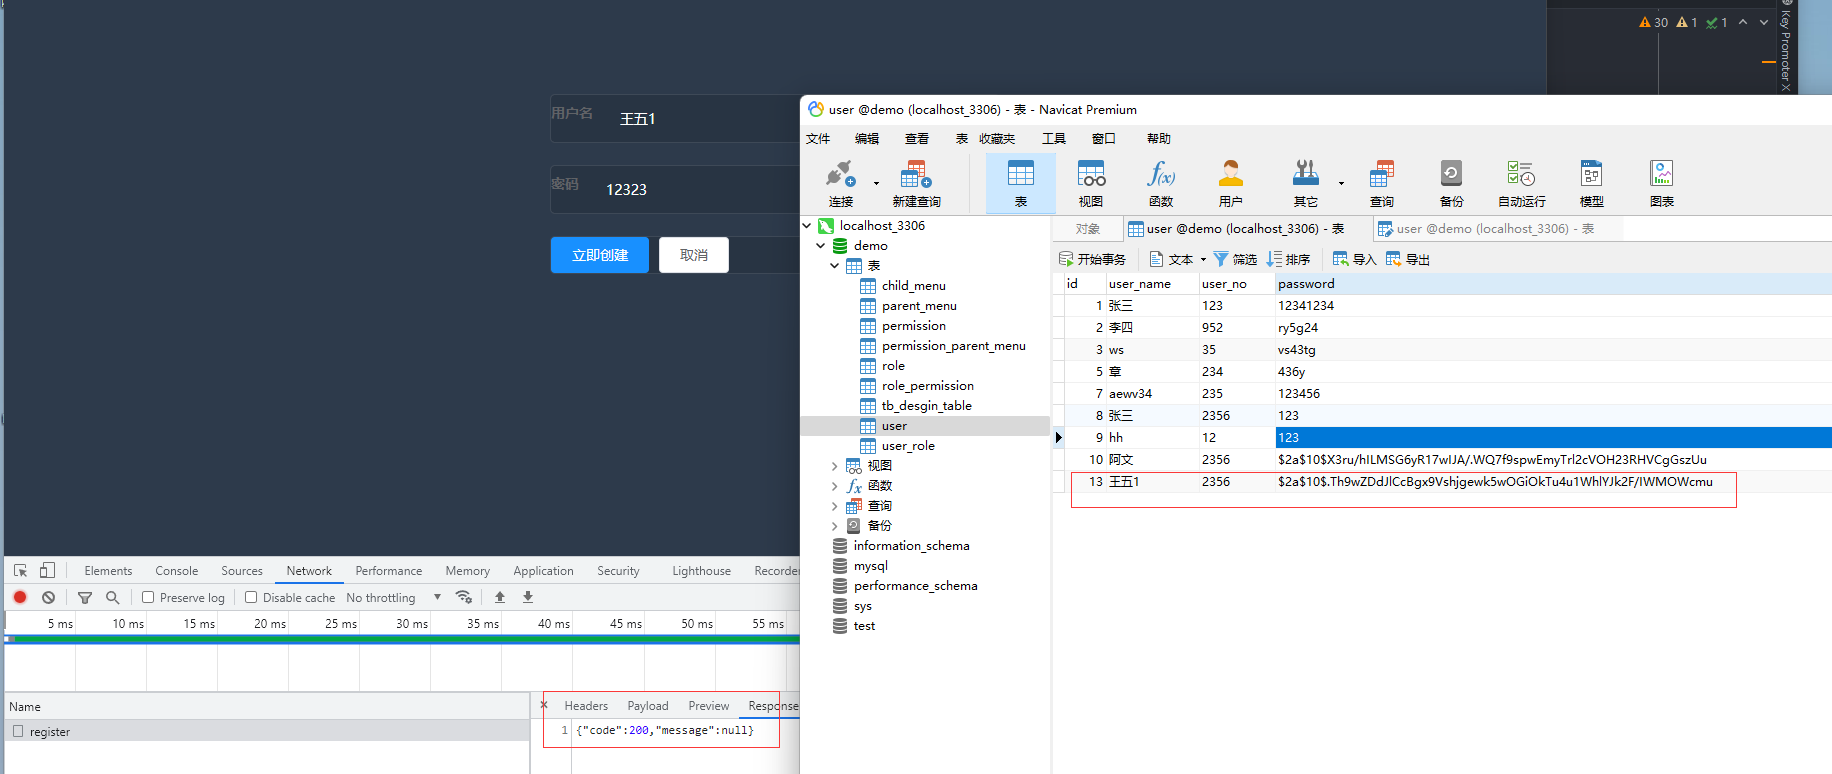The width and height of the screenshot is (1832, 774).
Task: Open 新建查询 new query tool
Action: (916, 175)
